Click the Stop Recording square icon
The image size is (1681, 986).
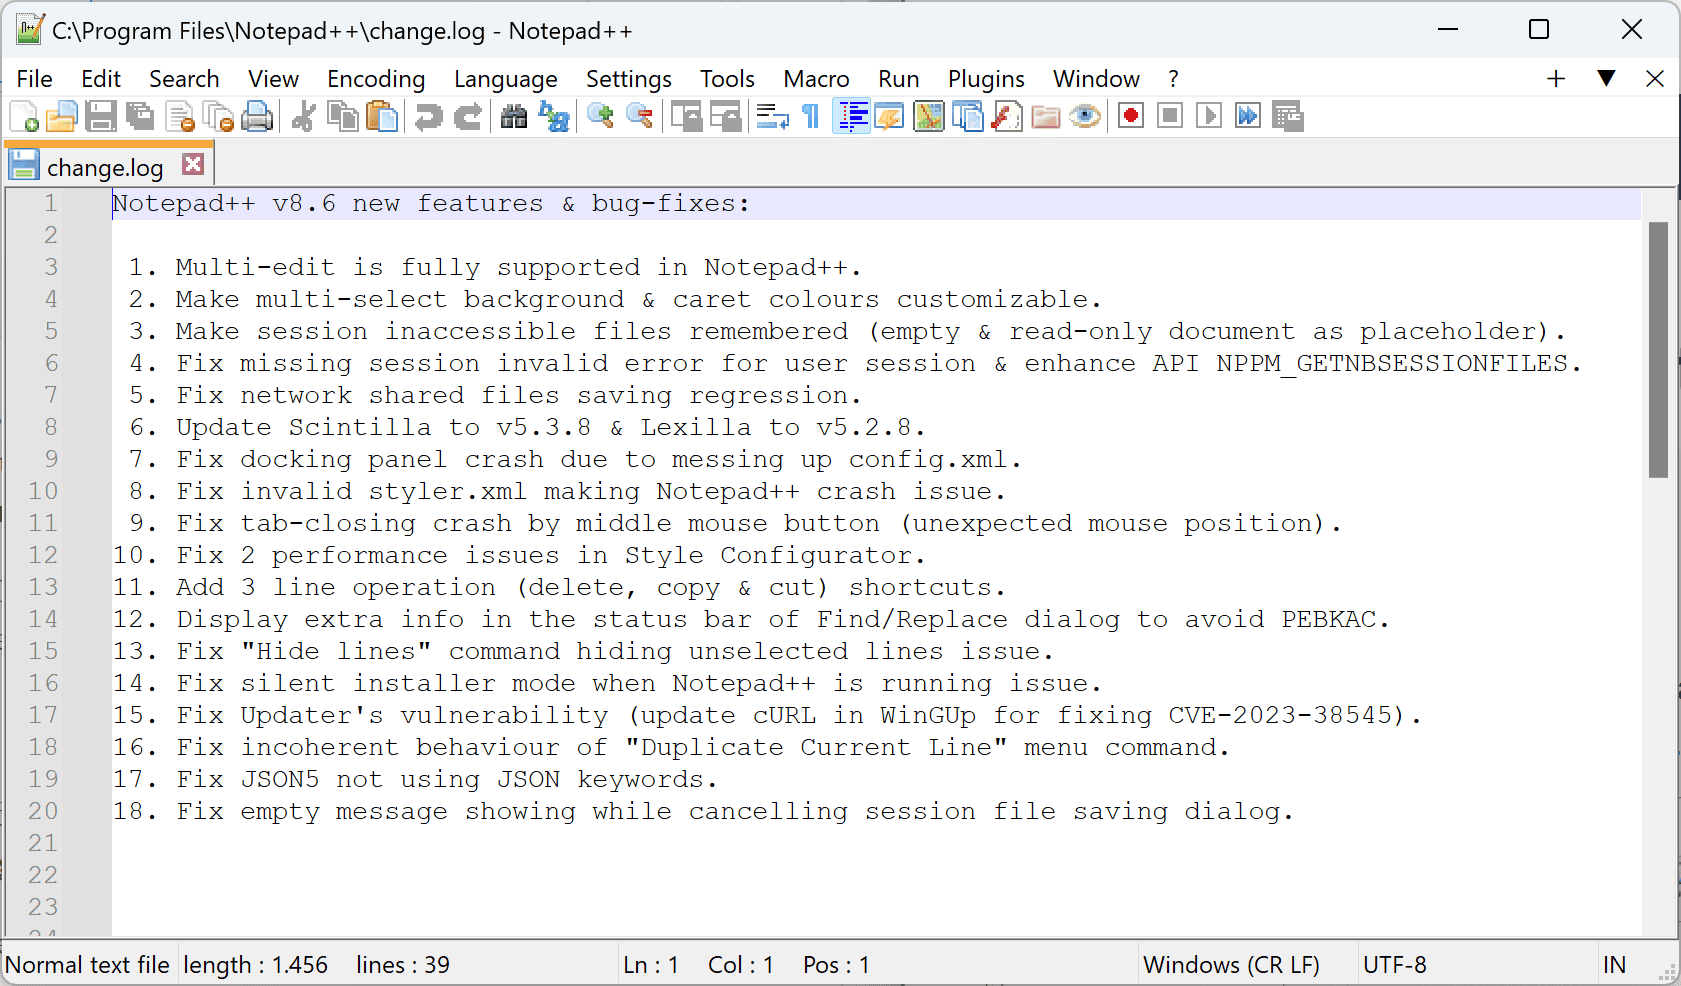(1170, 117)
